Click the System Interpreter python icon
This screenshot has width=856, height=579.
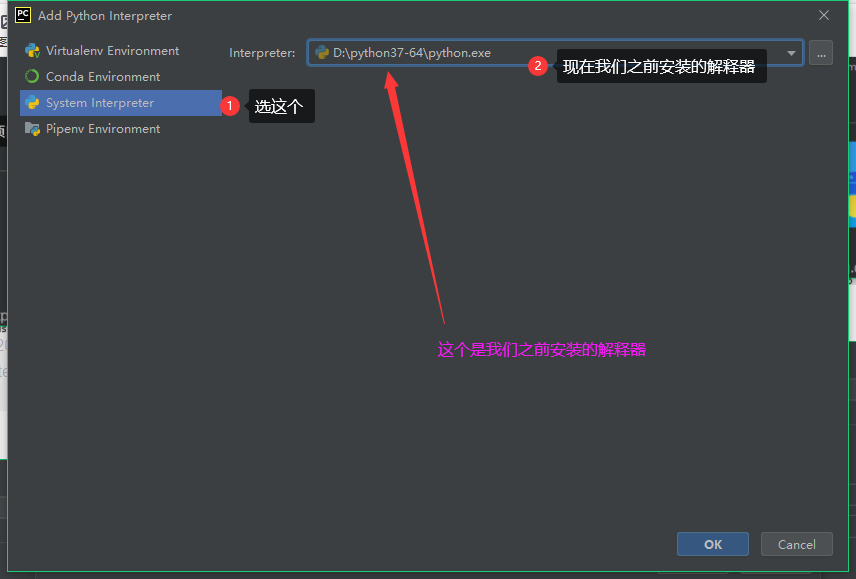click(x=32, y=103)
